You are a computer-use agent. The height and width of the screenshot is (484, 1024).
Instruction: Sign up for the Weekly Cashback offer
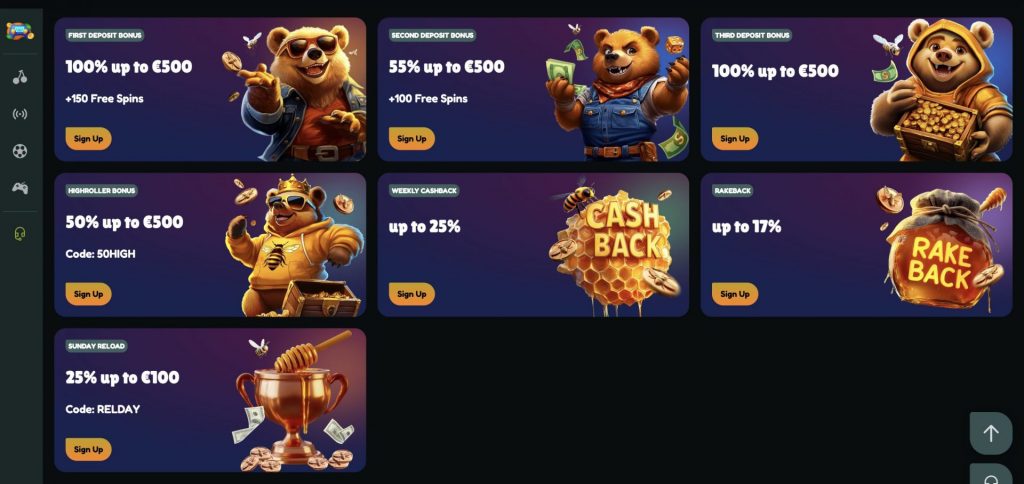tap(411, 294)
